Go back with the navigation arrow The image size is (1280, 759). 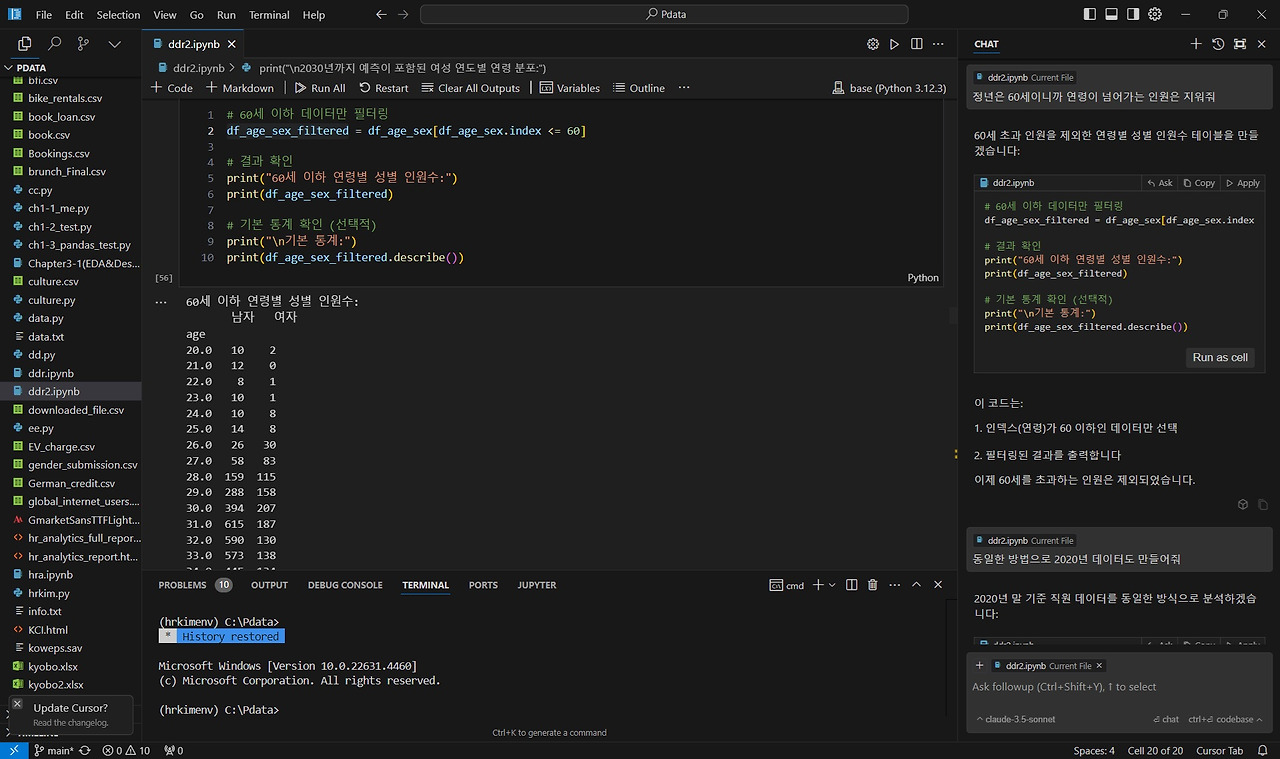coord(381,15)
